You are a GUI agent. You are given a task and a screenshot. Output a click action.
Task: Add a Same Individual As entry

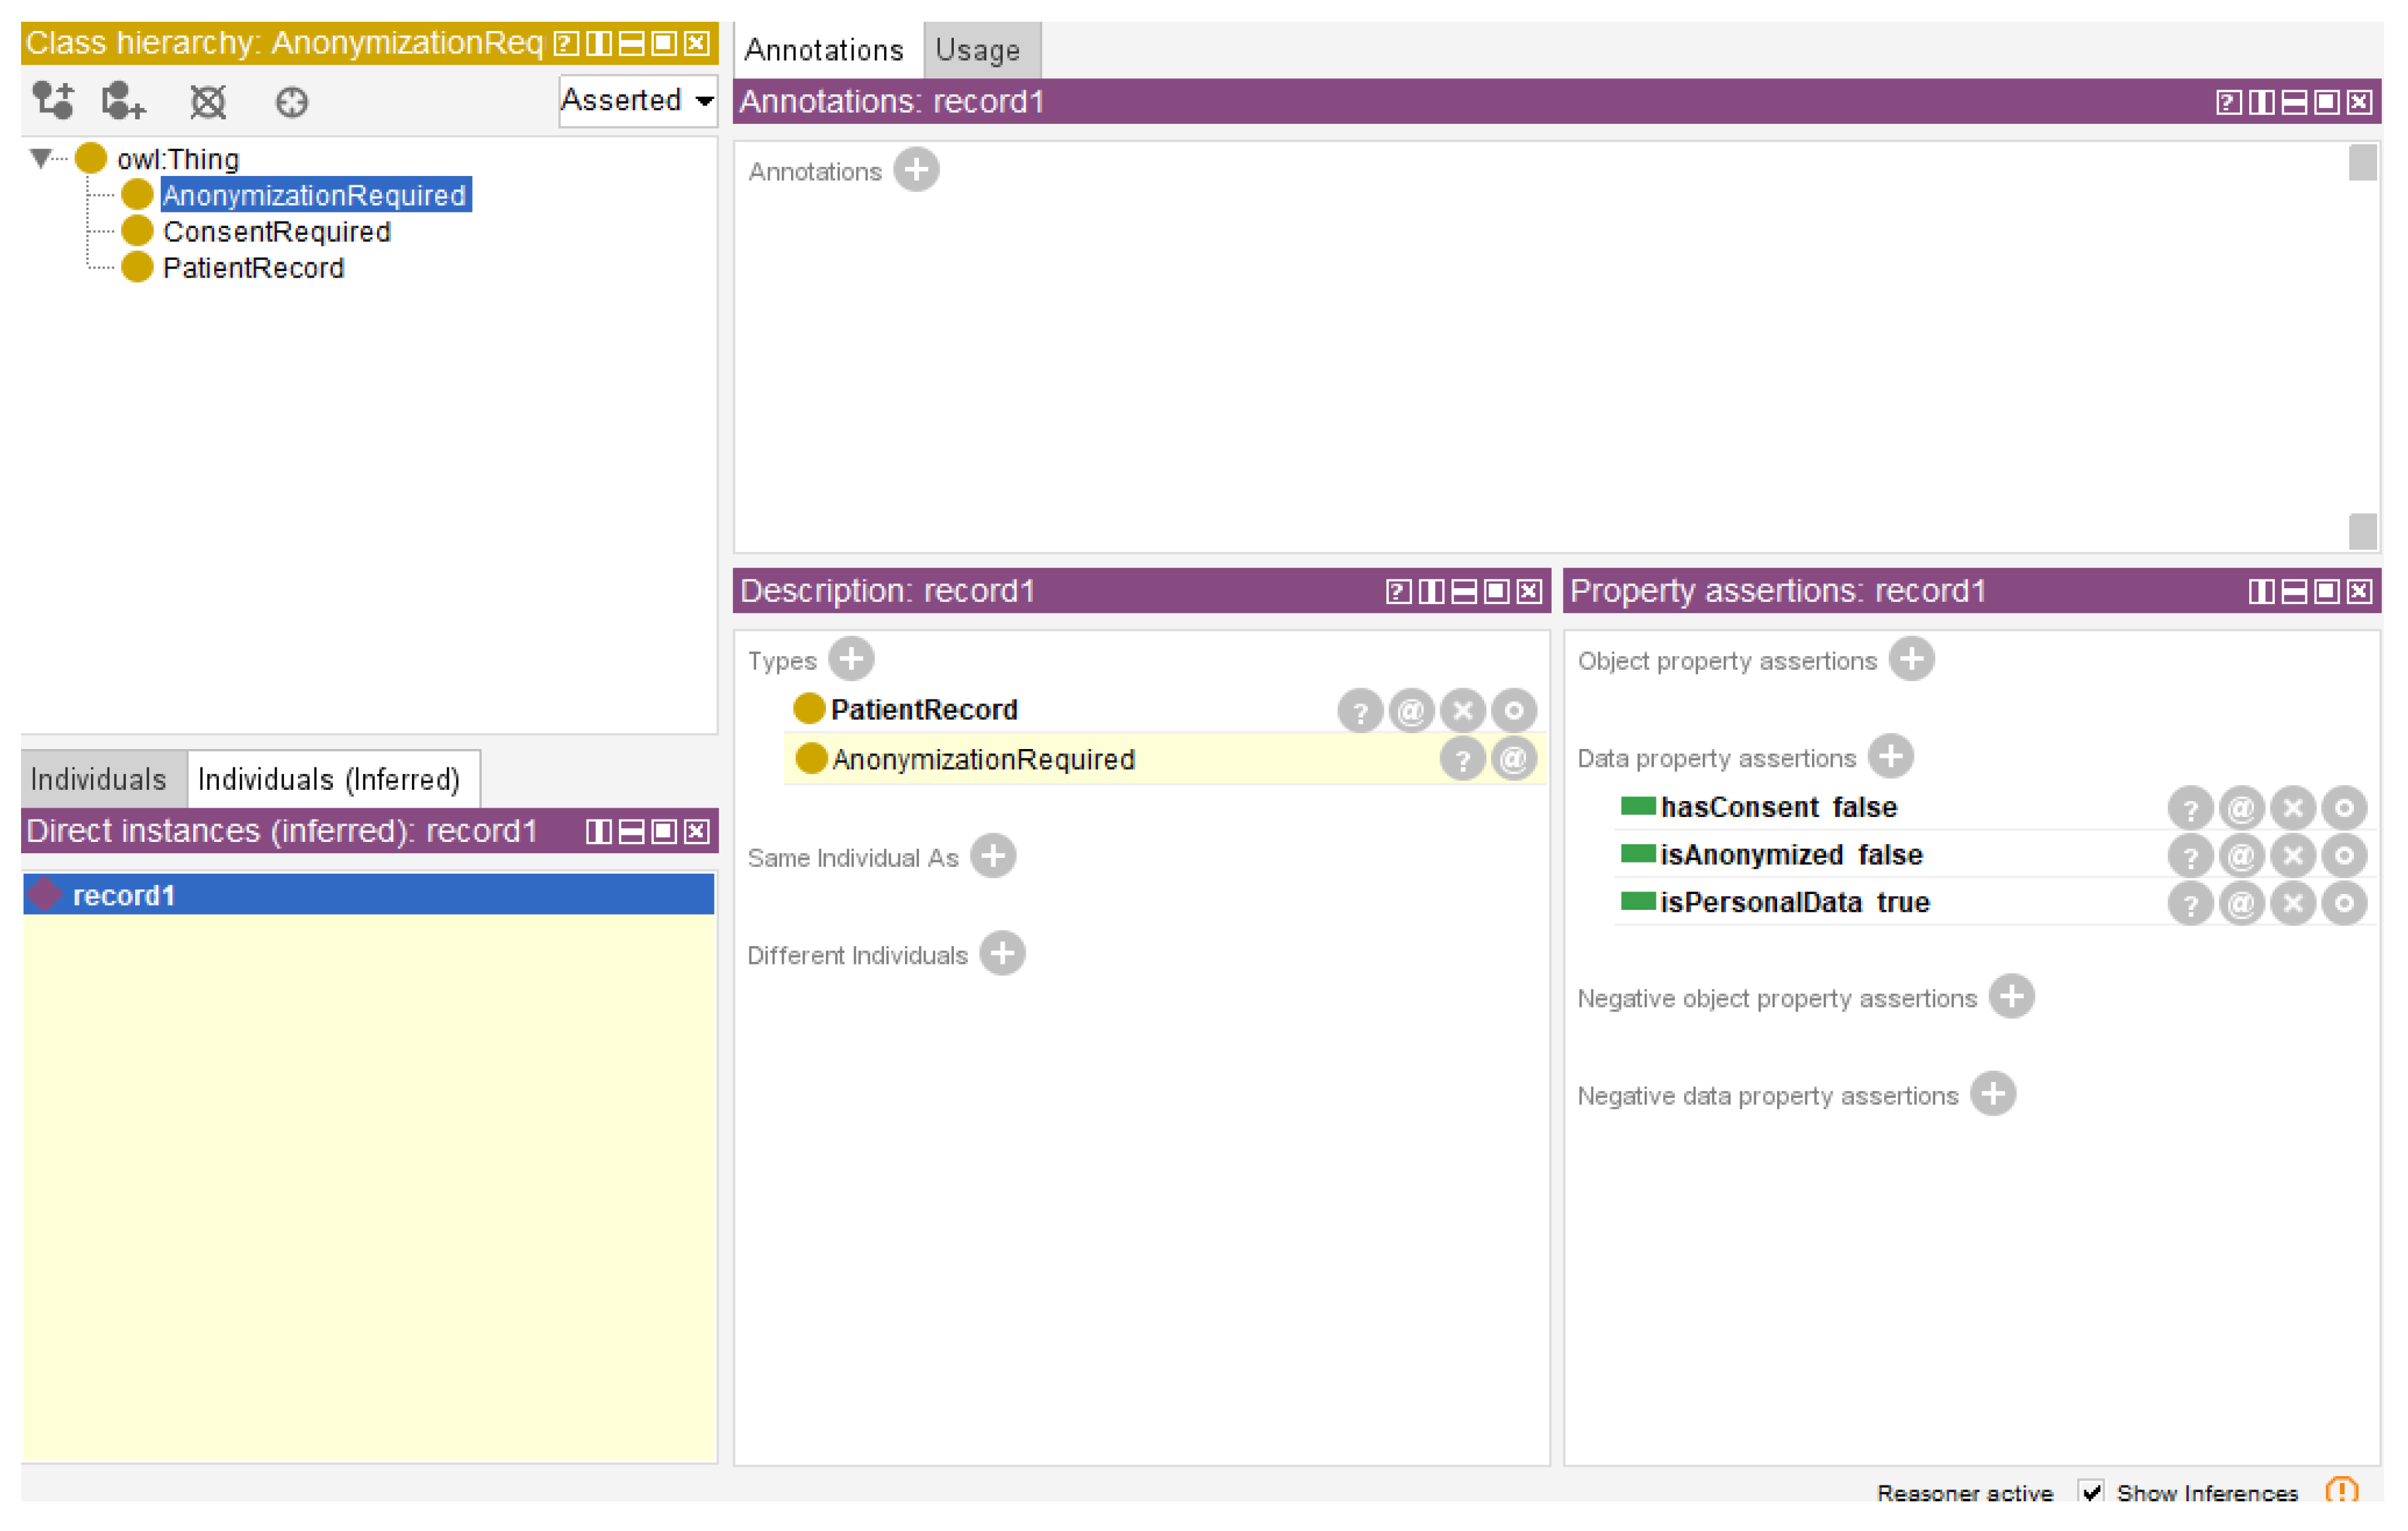coord(993,857)
